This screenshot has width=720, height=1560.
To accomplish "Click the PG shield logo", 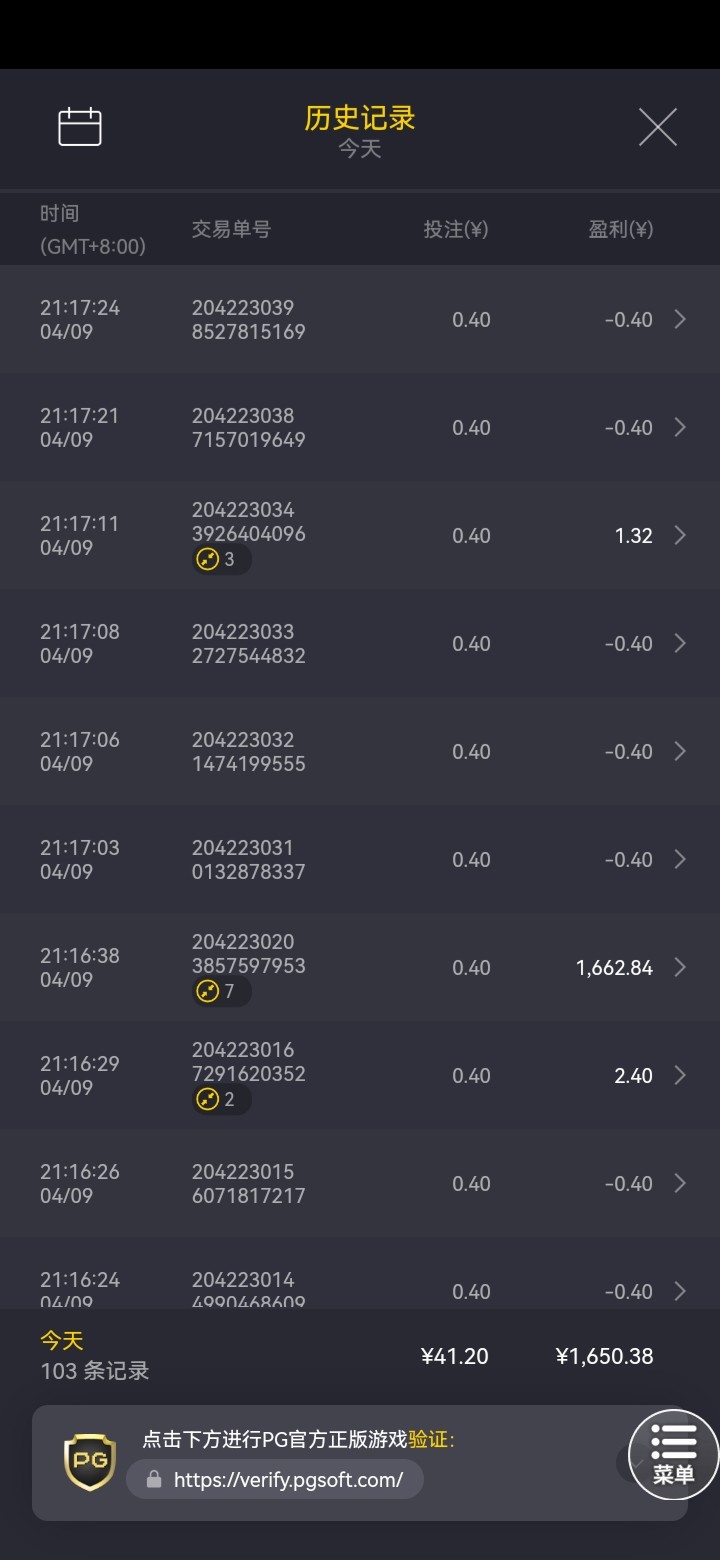I will point(90,1462).
